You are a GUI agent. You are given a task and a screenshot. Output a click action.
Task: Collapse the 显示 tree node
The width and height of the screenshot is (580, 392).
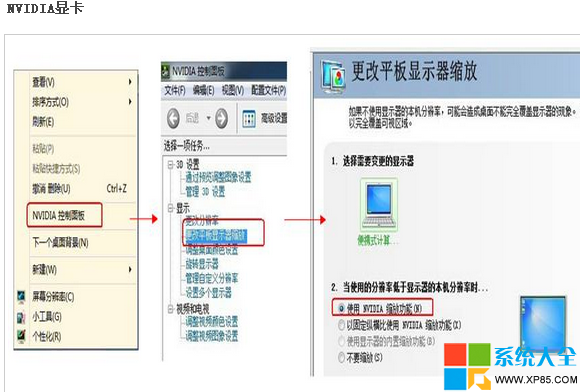[x=171, y=208]
